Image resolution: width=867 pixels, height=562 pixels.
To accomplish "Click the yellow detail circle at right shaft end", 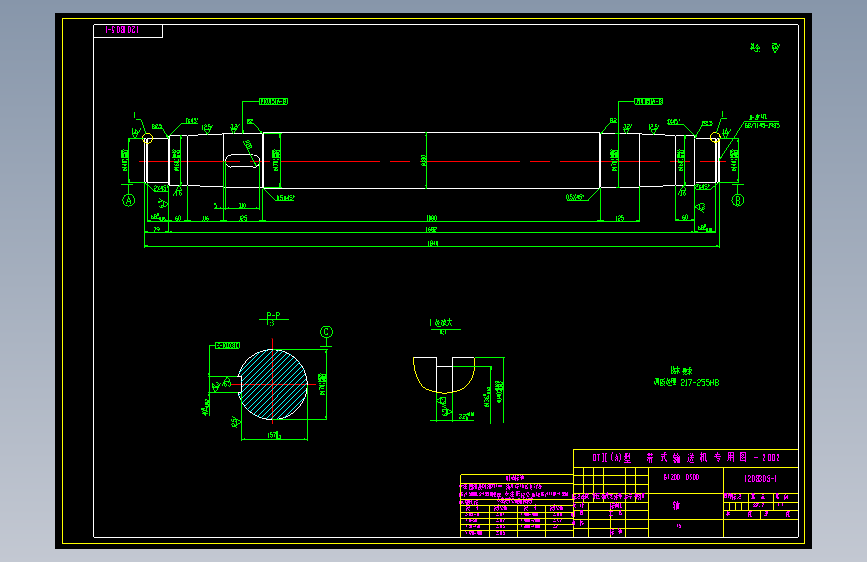I will [715, 137].
